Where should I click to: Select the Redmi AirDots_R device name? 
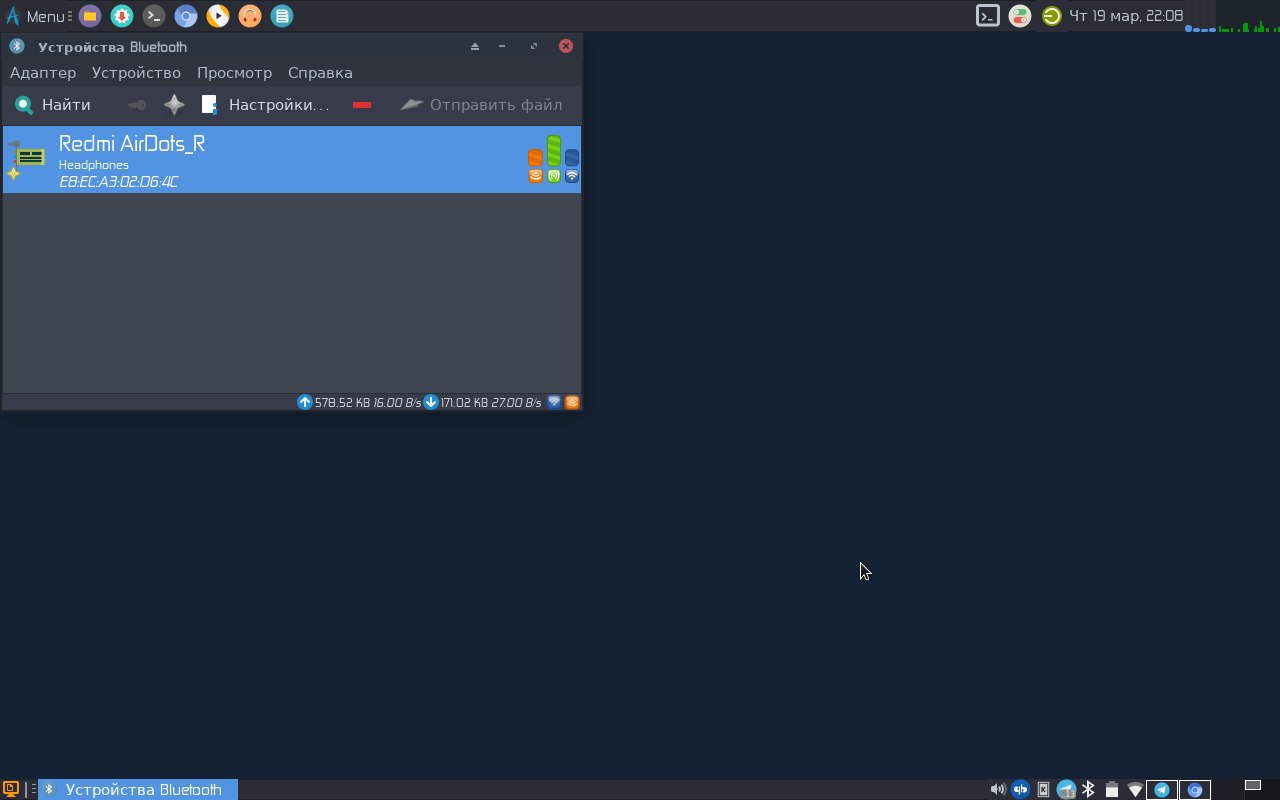132,143
